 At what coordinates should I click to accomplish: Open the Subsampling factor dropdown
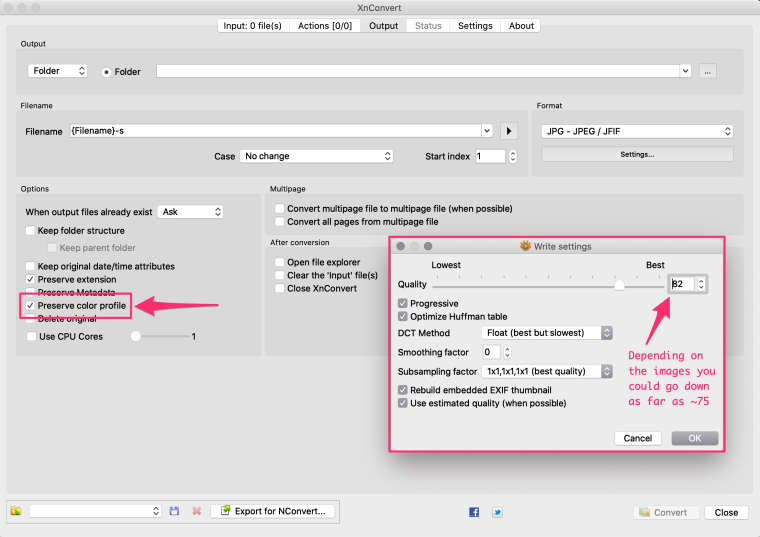coord(549,371)
